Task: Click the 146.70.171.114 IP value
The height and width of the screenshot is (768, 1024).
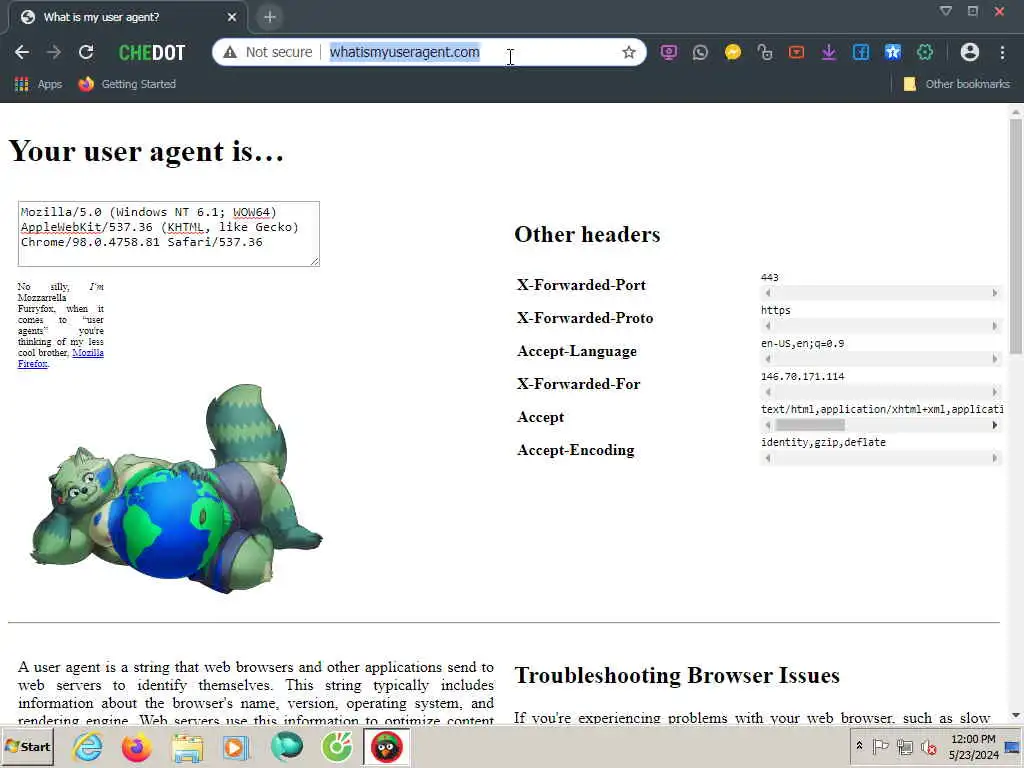Action: click(x=802, y=376)
